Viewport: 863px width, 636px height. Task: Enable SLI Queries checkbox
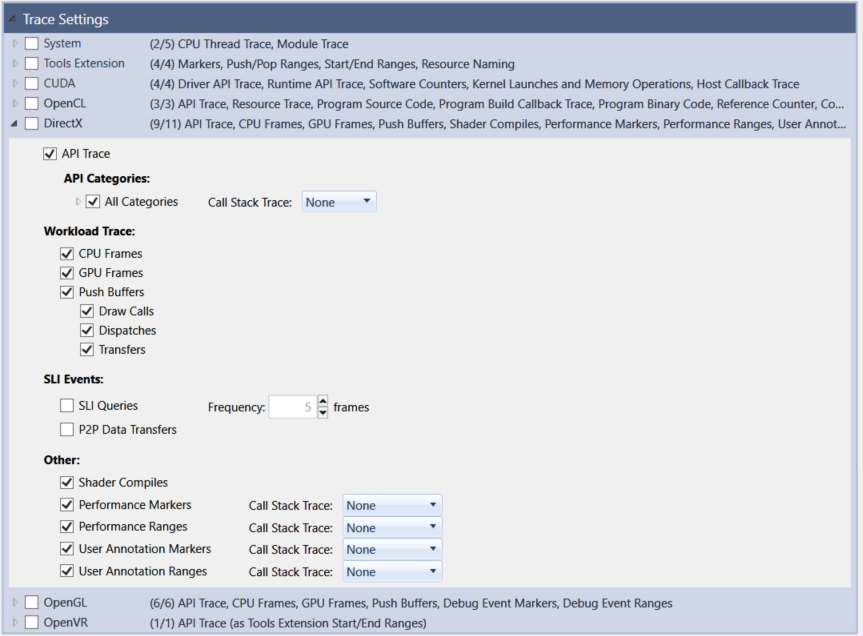click(x=67, y=406)
